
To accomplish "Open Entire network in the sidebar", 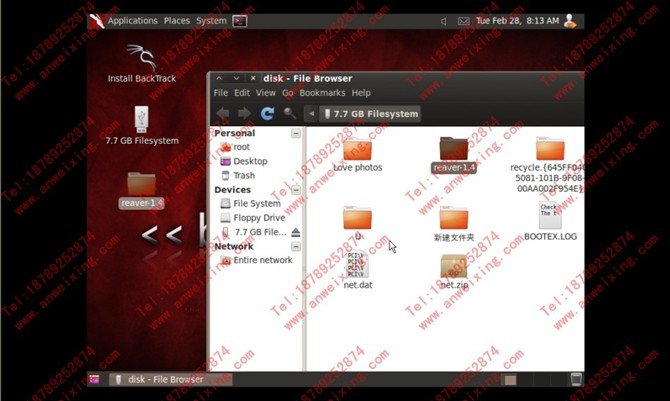I will (x=256, y=260).
